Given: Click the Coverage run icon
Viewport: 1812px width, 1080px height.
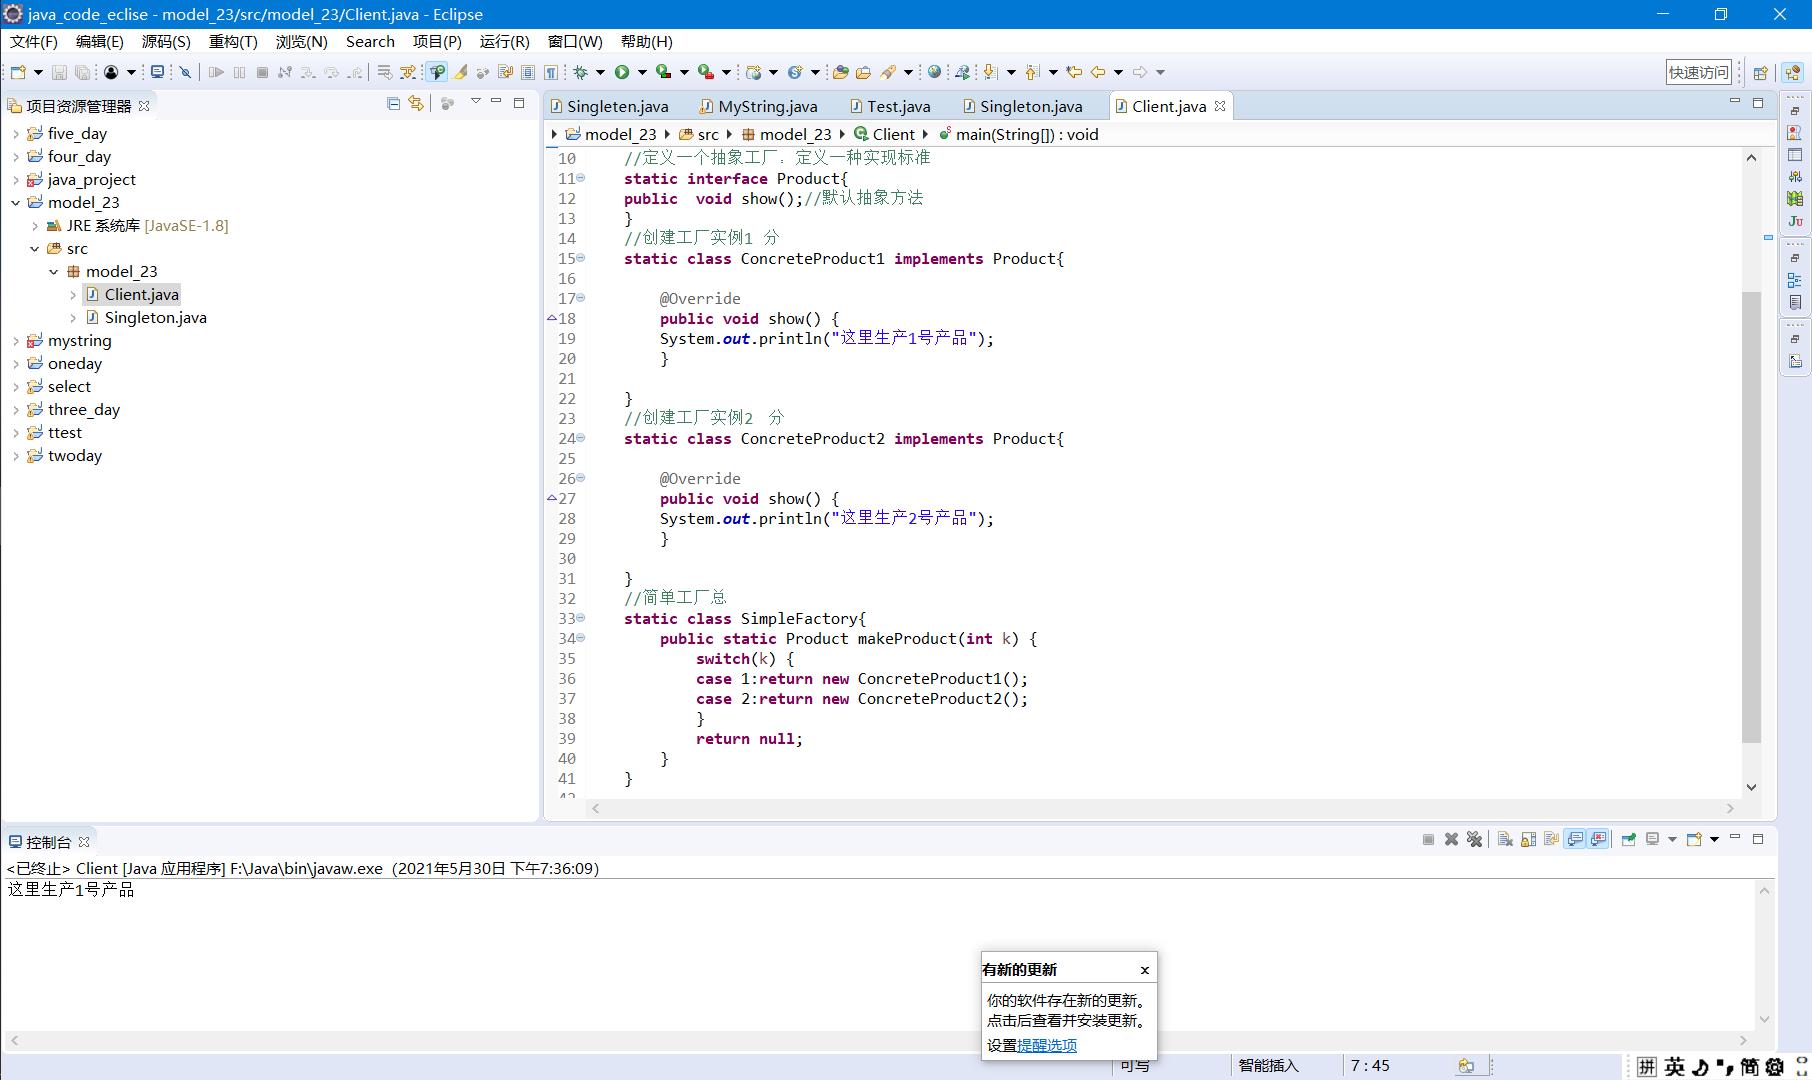Looking at the screenshot, I should 663,72.
